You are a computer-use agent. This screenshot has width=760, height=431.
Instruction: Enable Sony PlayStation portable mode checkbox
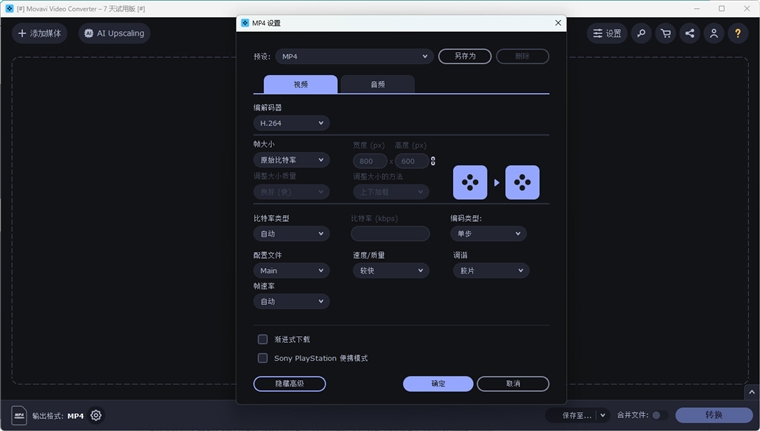263,358
